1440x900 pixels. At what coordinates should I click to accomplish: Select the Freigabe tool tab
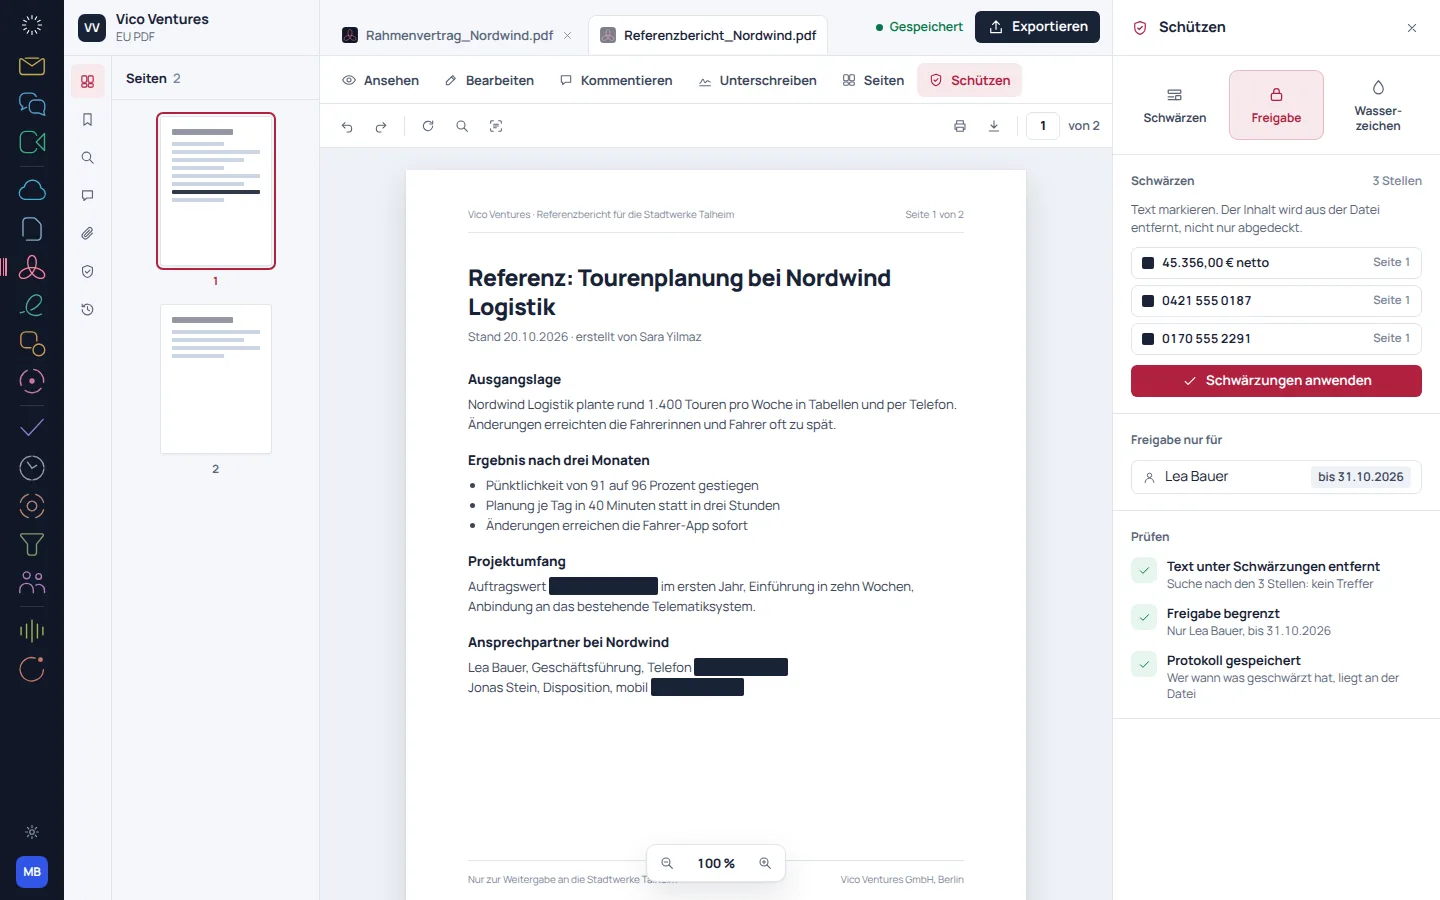point(1276,105)
